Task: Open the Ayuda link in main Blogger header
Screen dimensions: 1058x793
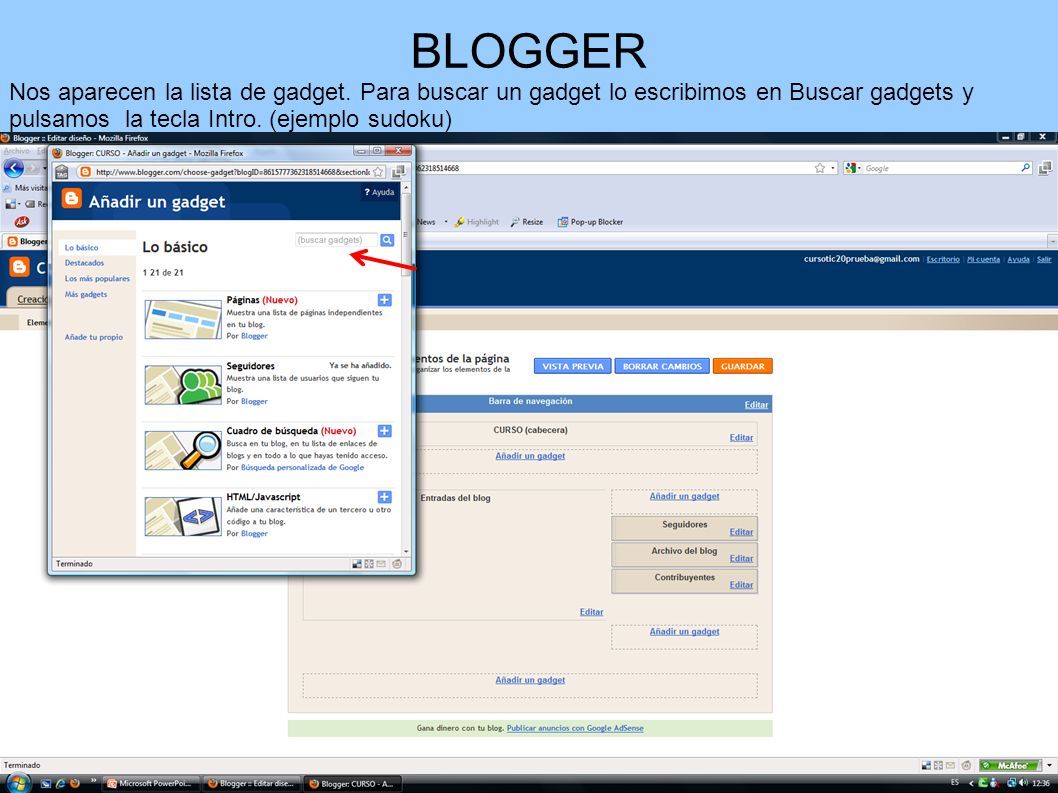Action: [x=1018, y=259]
